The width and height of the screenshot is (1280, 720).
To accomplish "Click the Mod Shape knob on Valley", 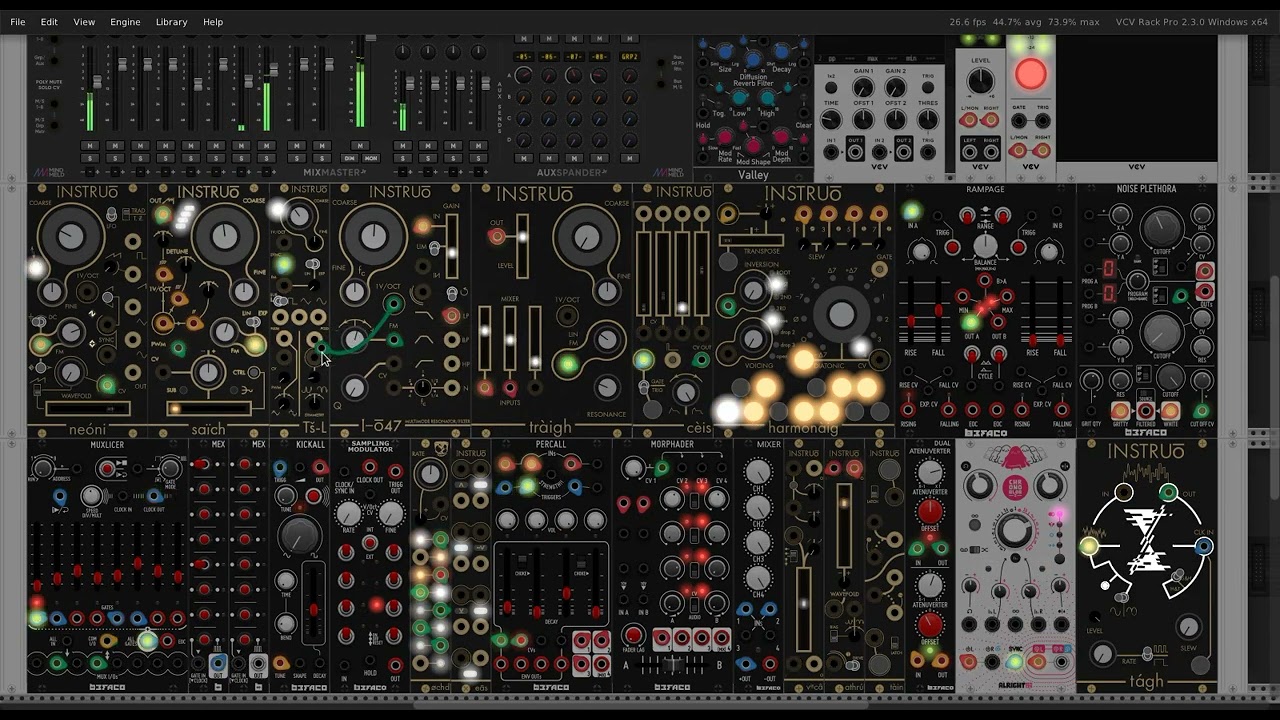I will click(753, 145).
